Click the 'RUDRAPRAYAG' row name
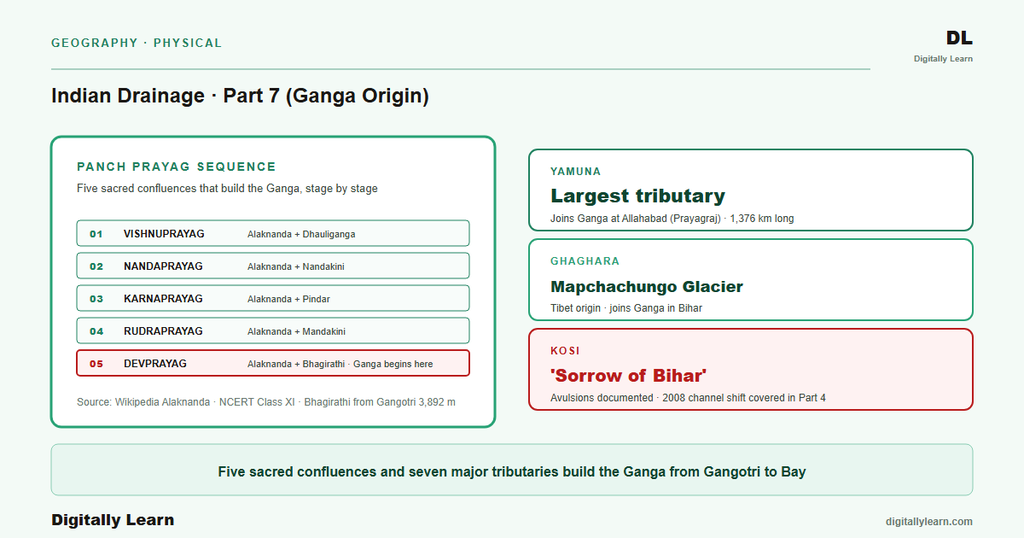Screen dimensions: 1024x538 click(163, 331)
